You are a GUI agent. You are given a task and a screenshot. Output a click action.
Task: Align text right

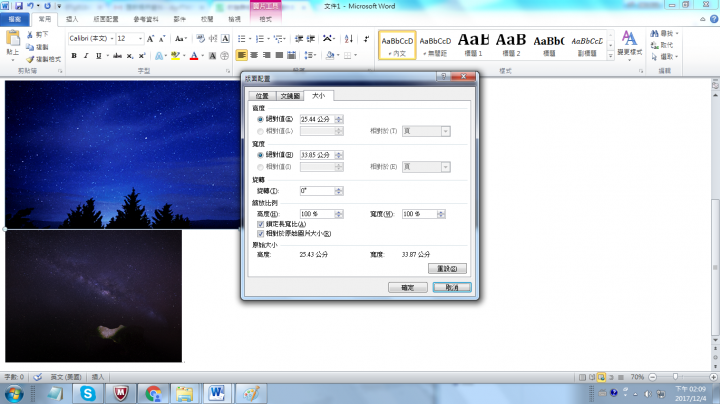(x=266, y=55)
